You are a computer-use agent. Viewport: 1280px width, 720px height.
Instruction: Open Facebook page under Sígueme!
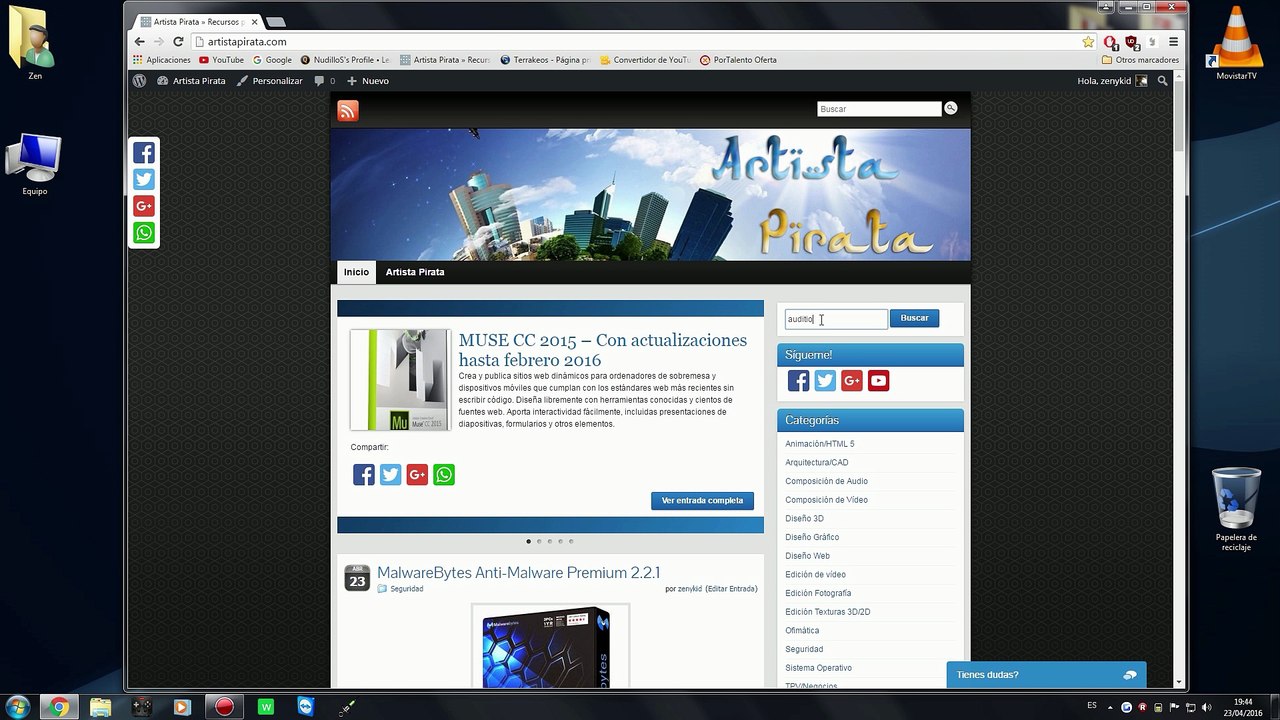[x=798, y=381]
